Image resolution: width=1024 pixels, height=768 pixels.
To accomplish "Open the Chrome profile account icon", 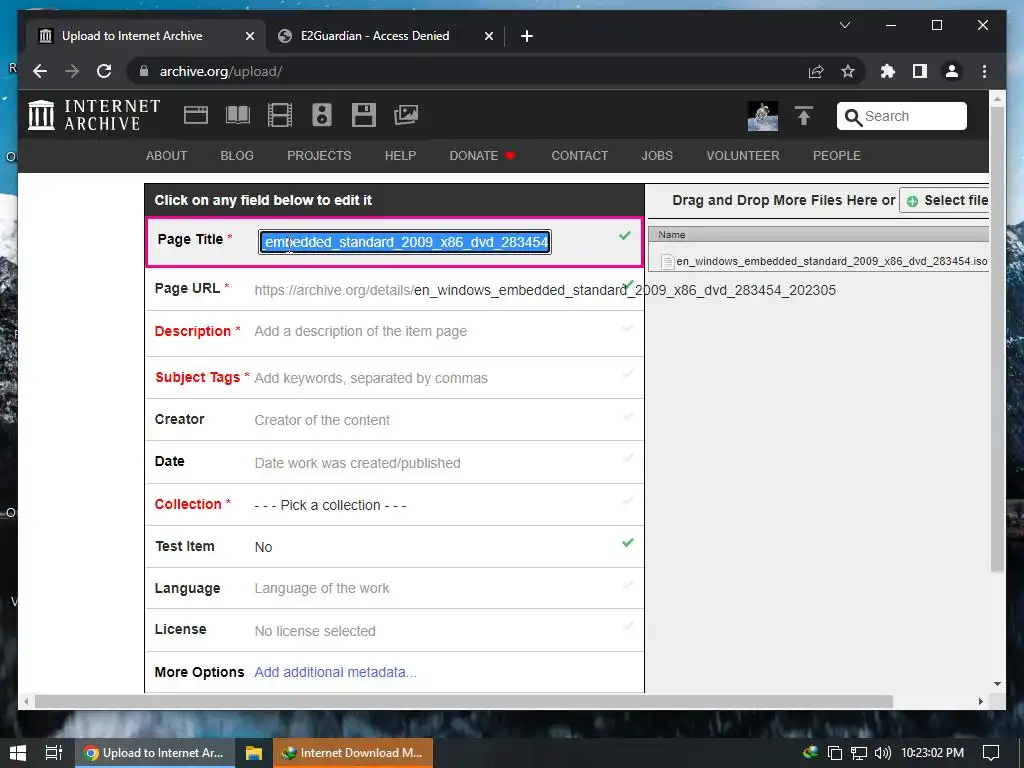I will pyautogui.click(x=952, y=71).
